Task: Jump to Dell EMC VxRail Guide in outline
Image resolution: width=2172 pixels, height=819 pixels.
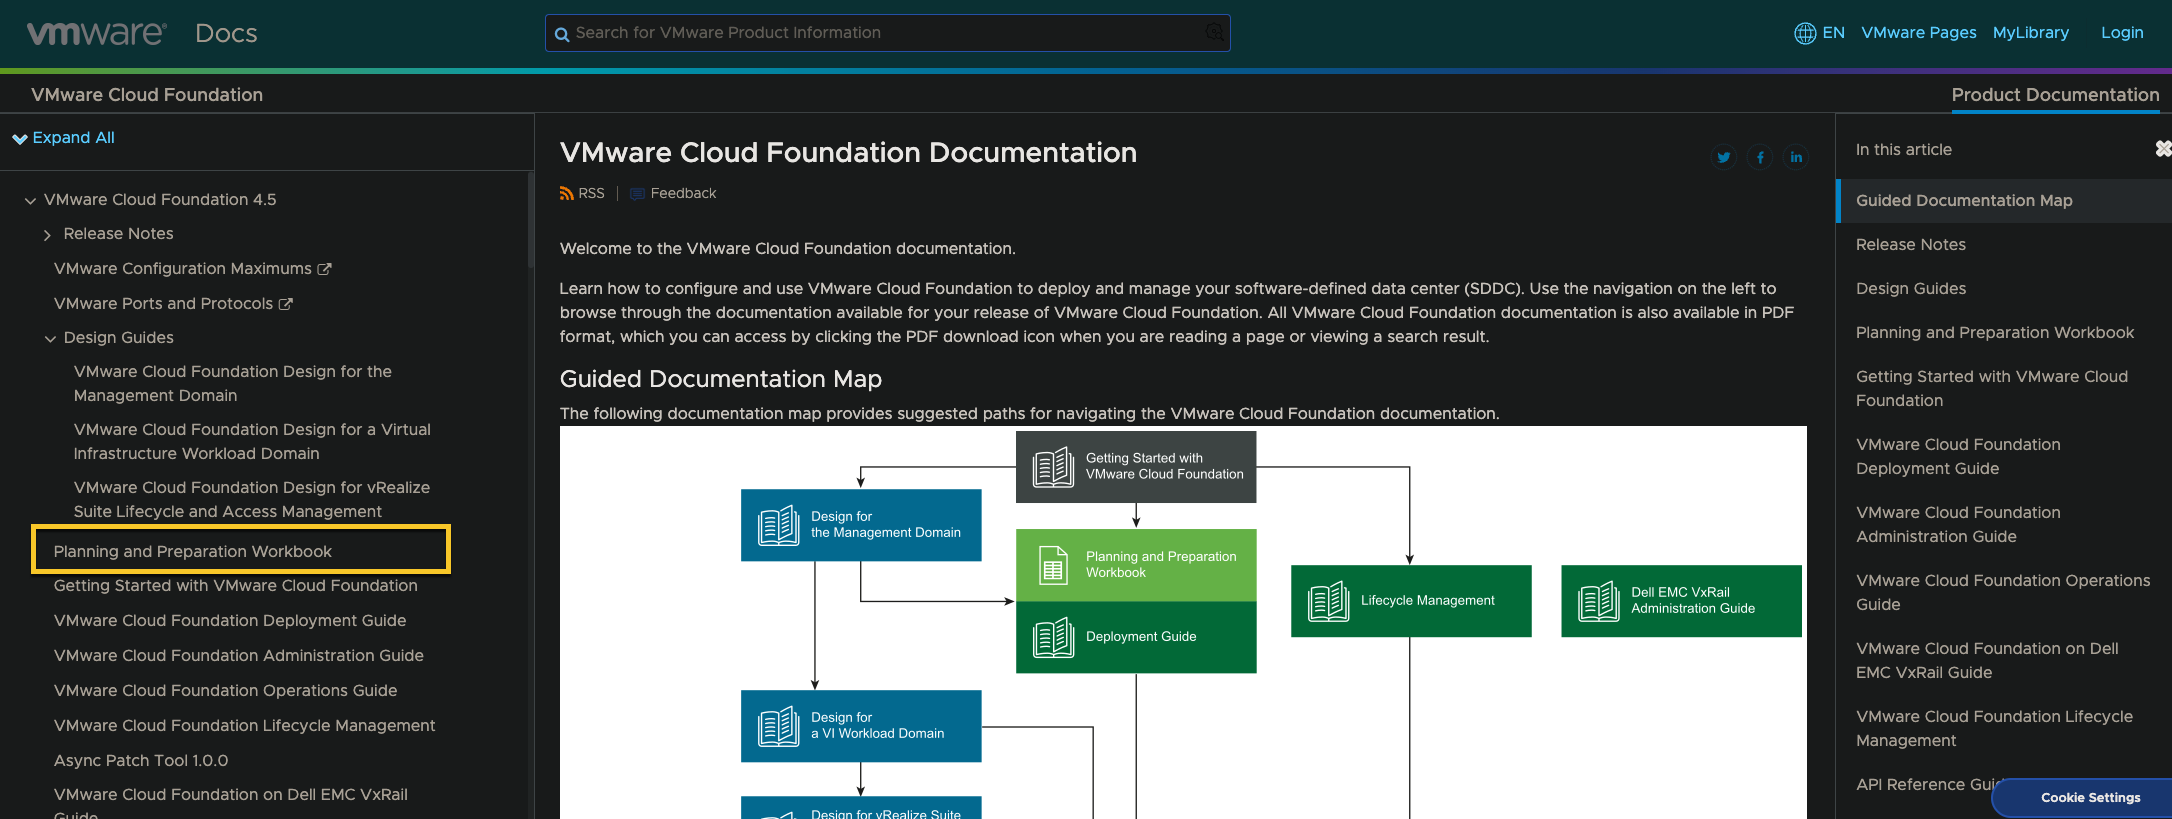Action: pos(1987,661)
